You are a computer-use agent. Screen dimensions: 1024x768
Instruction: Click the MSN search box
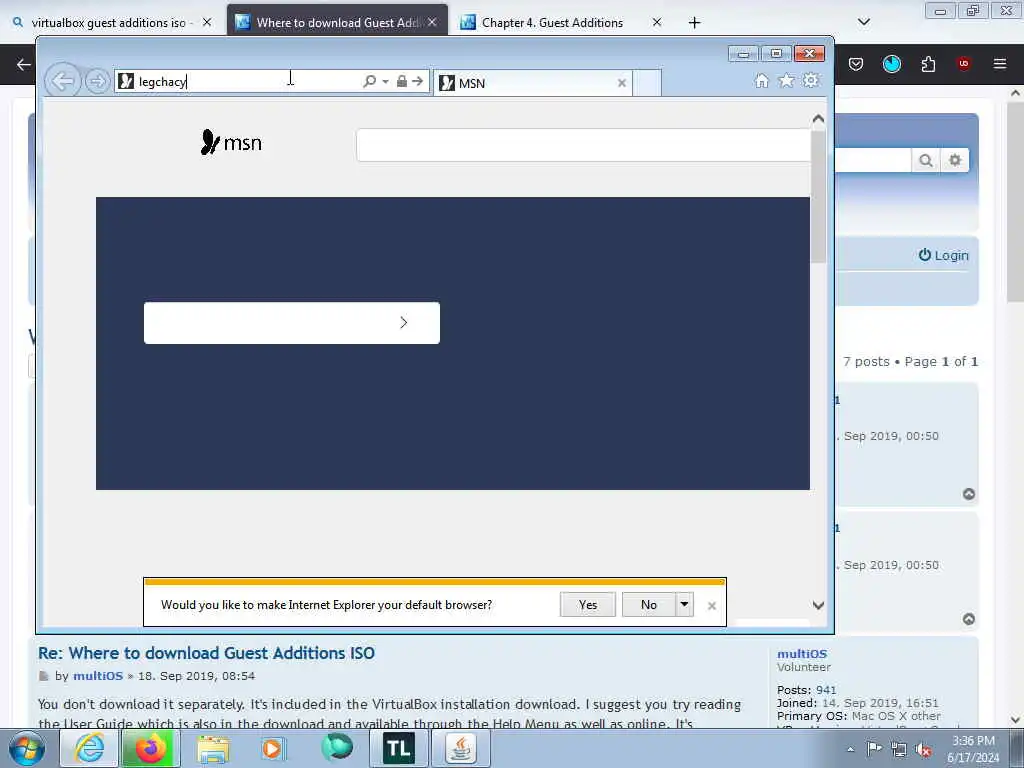(x=583, y=145)
